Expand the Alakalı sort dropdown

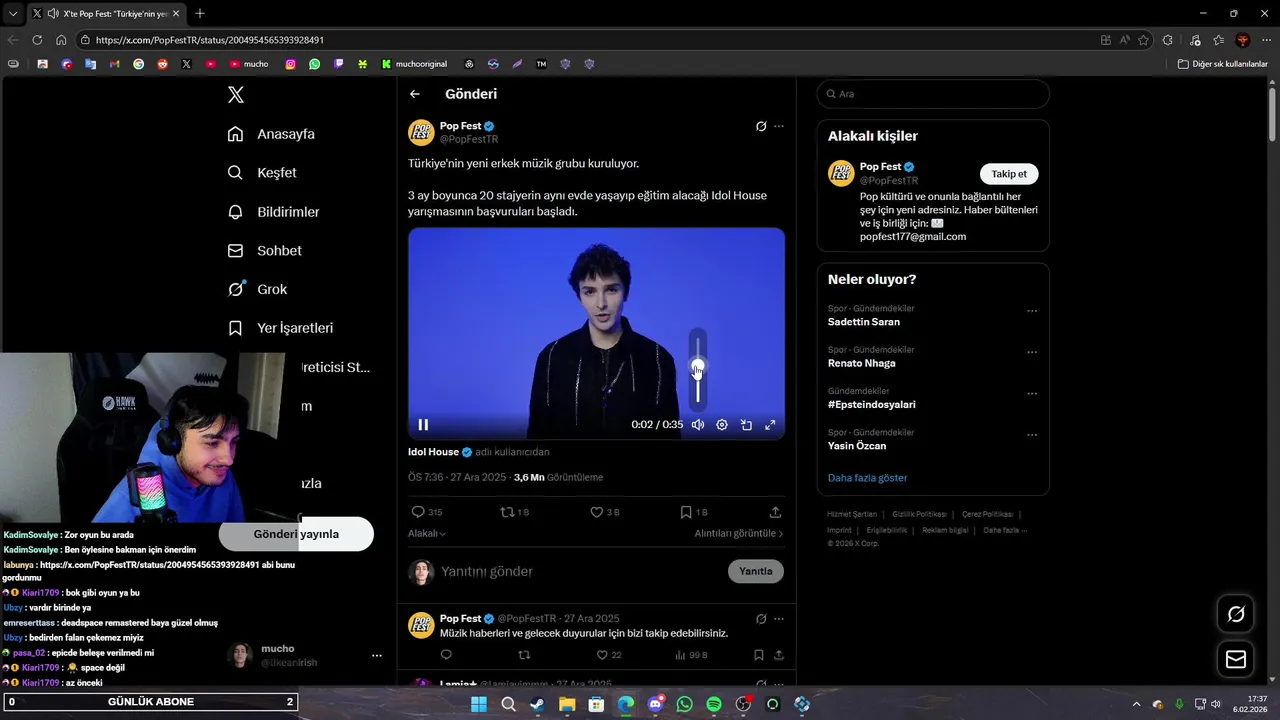[427, 534]
